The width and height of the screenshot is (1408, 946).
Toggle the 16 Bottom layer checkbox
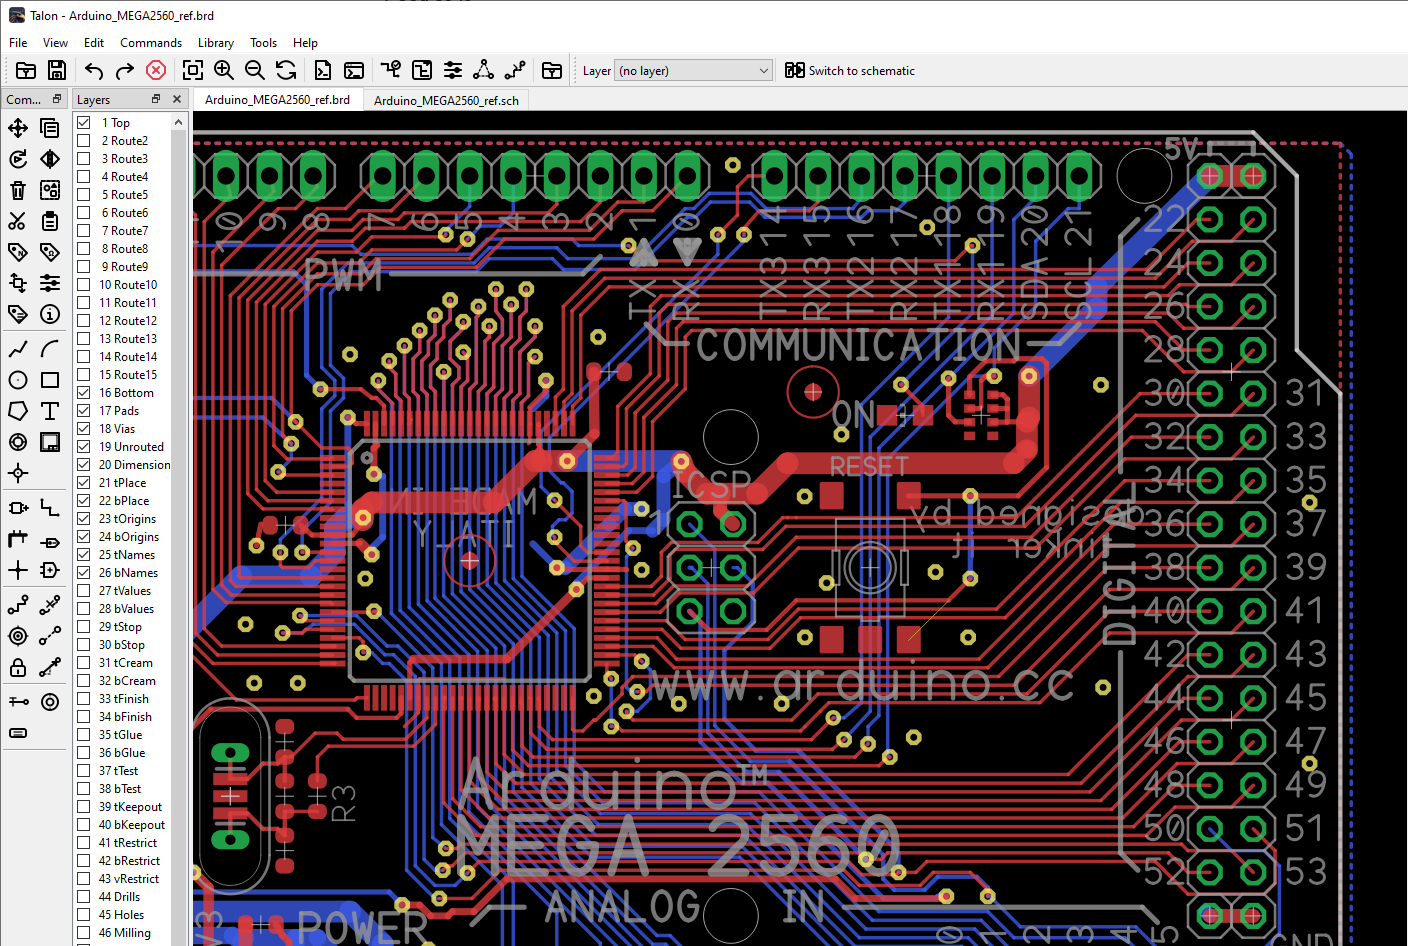[x=84, y=393]
